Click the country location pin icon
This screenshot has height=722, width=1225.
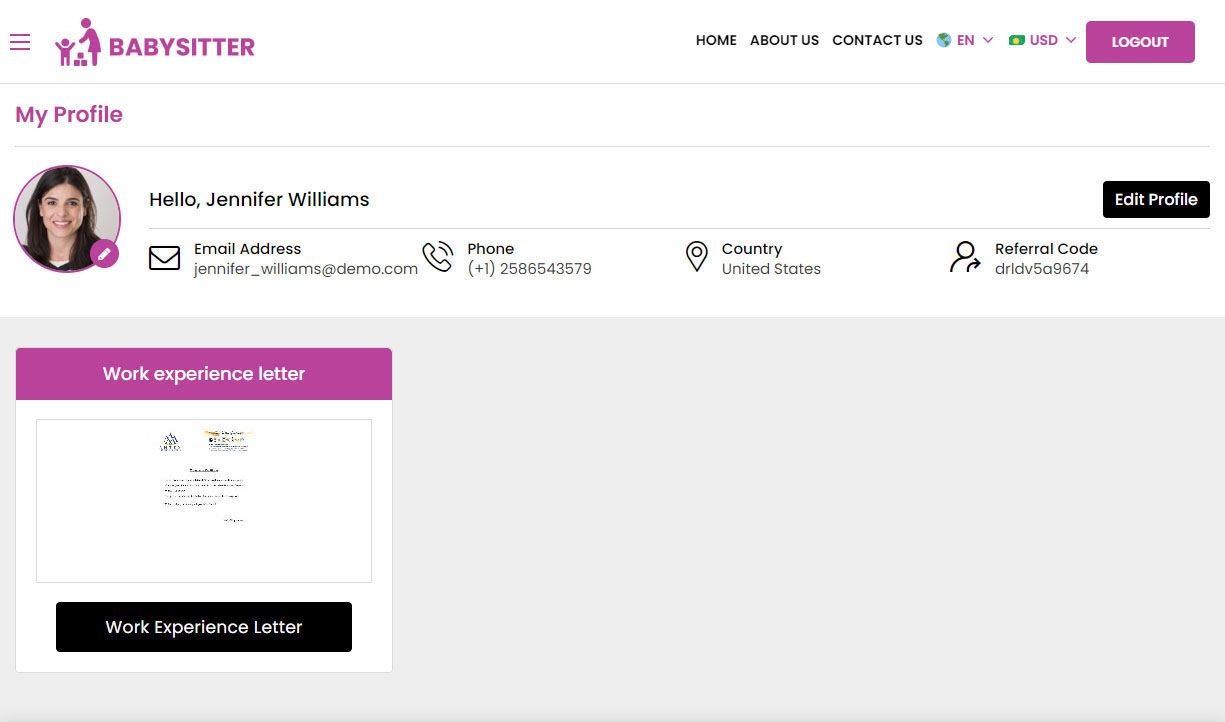[x=696, y=257]
